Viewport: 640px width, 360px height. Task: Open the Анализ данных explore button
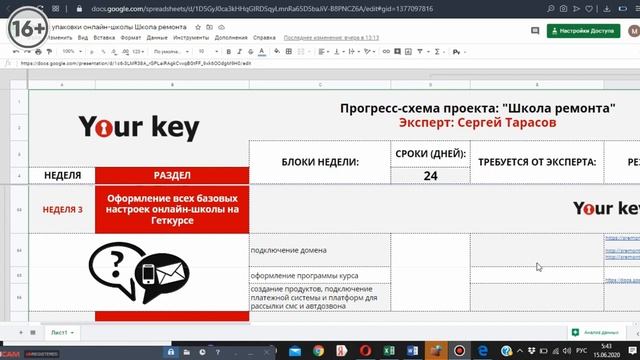click(x=596, y=333)
